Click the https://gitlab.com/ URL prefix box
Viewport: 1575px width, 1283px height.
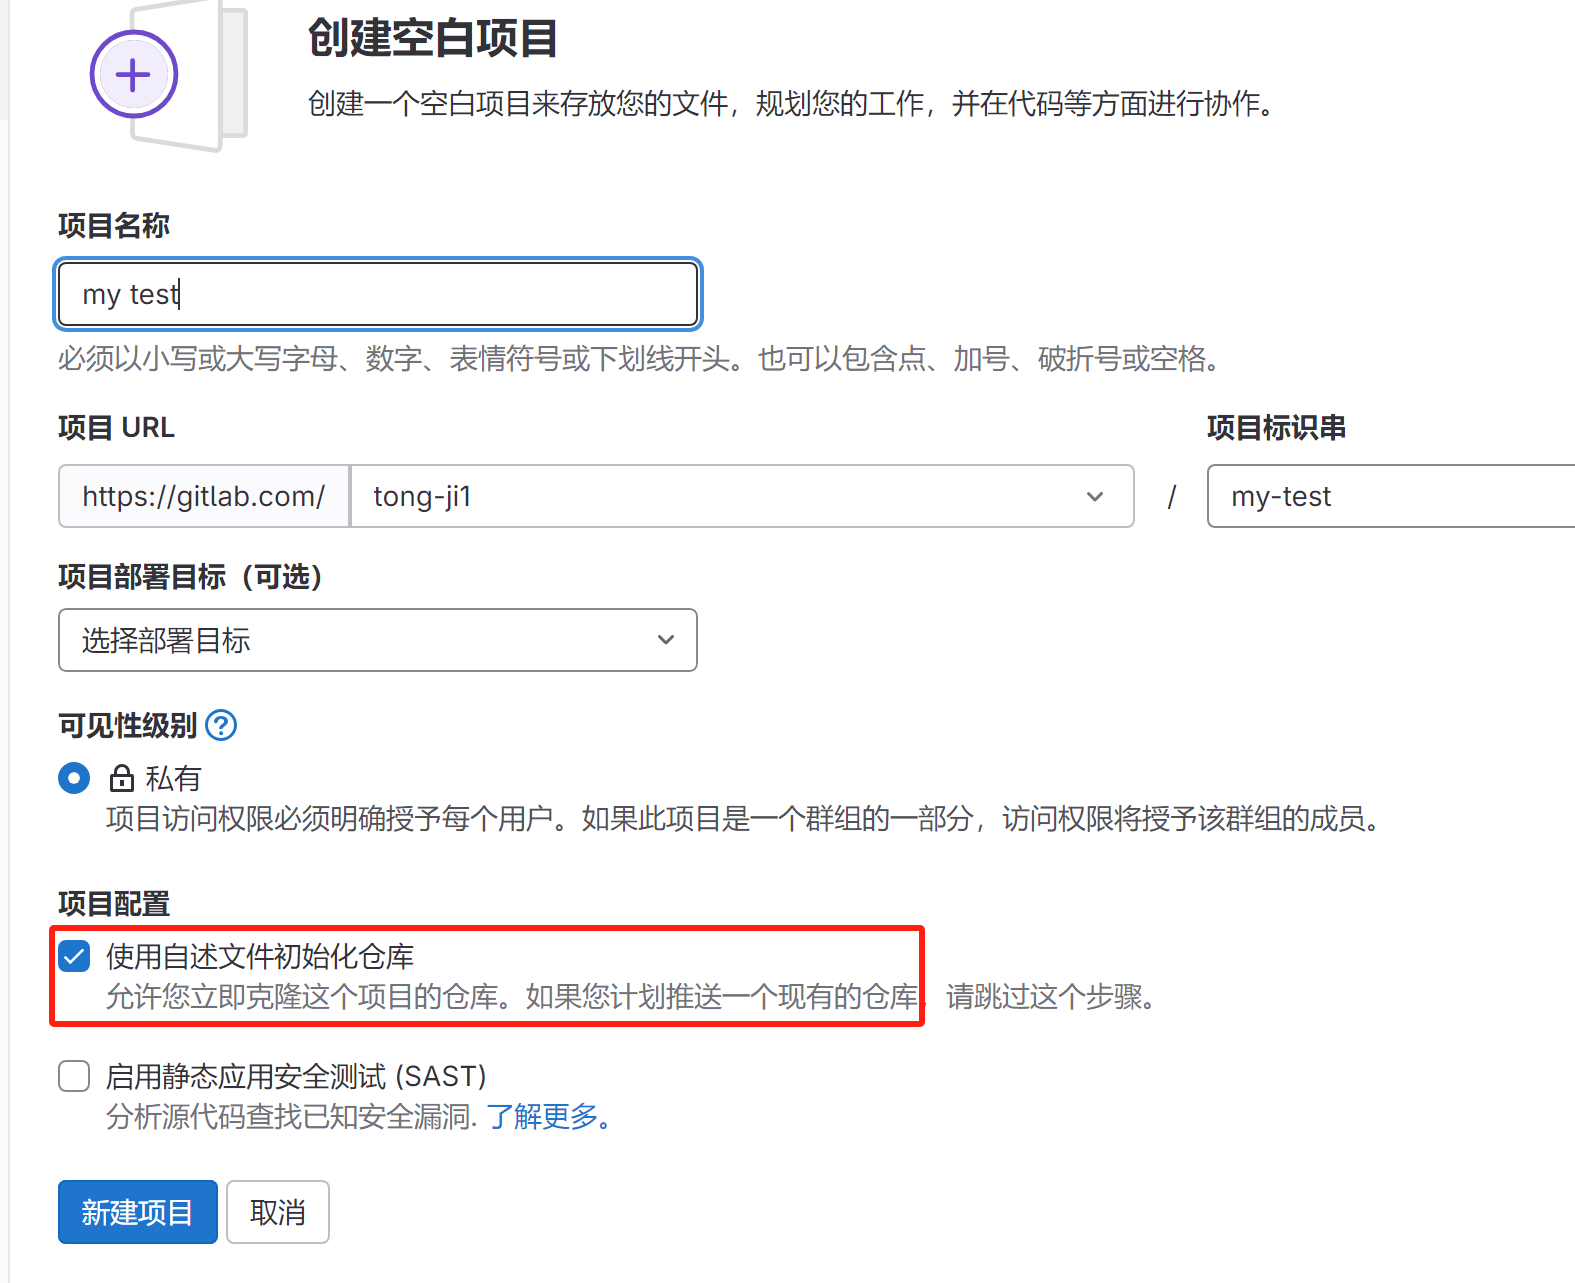point(204,496)
